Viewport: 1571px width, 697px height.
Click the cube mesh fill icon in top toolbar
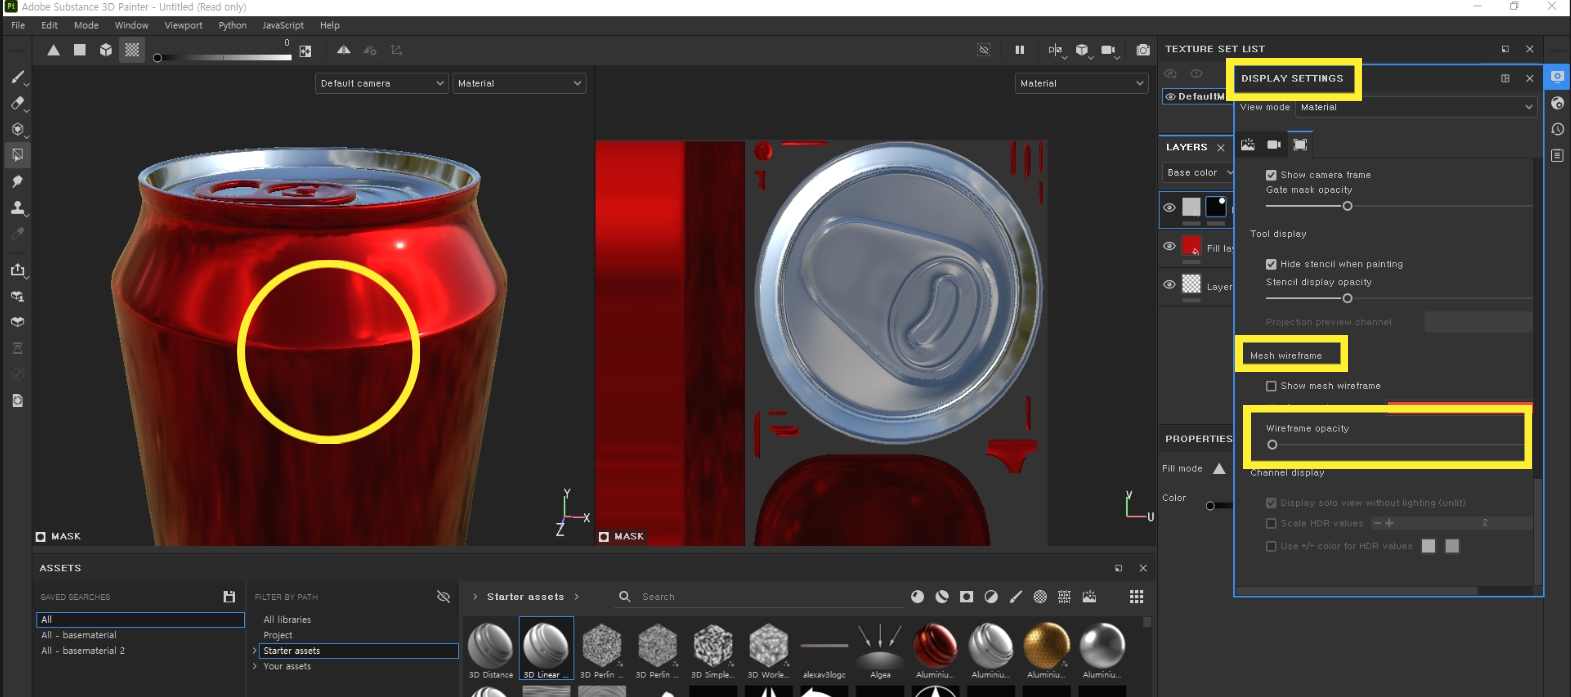tap(106, 50)
